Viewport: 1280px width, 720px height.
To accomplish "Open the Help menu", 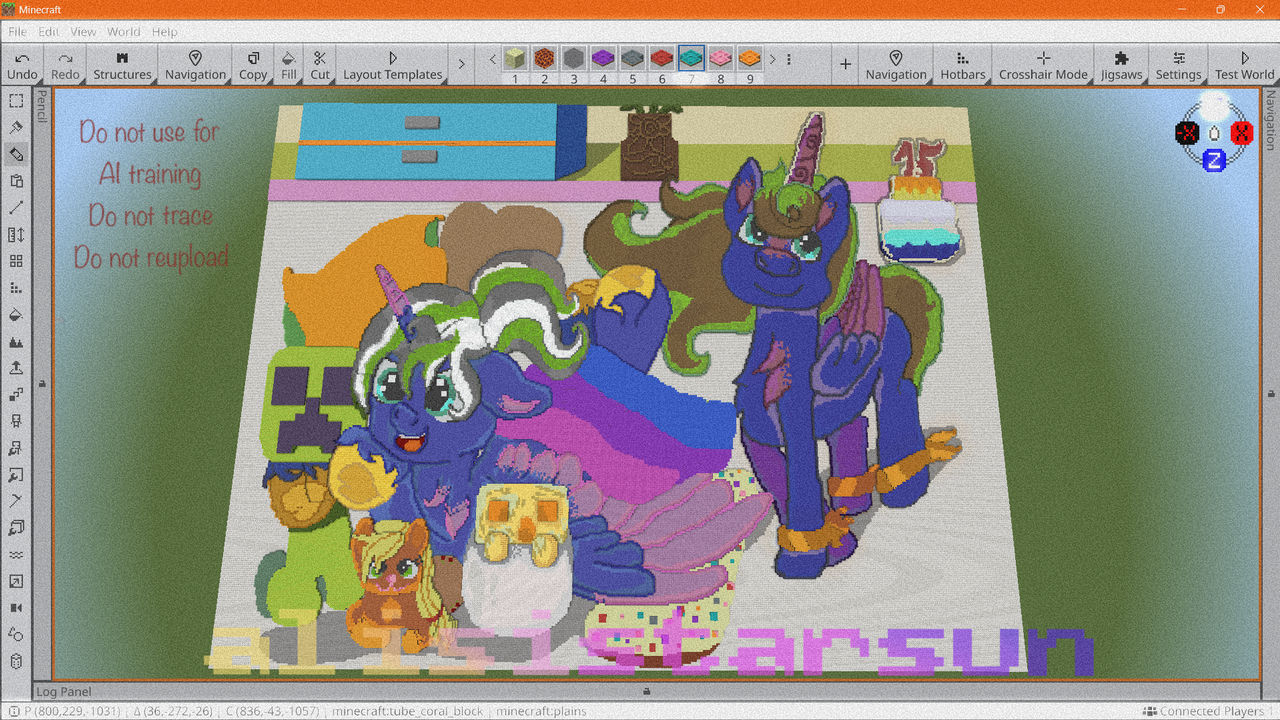I will click(x=165, y=32).
